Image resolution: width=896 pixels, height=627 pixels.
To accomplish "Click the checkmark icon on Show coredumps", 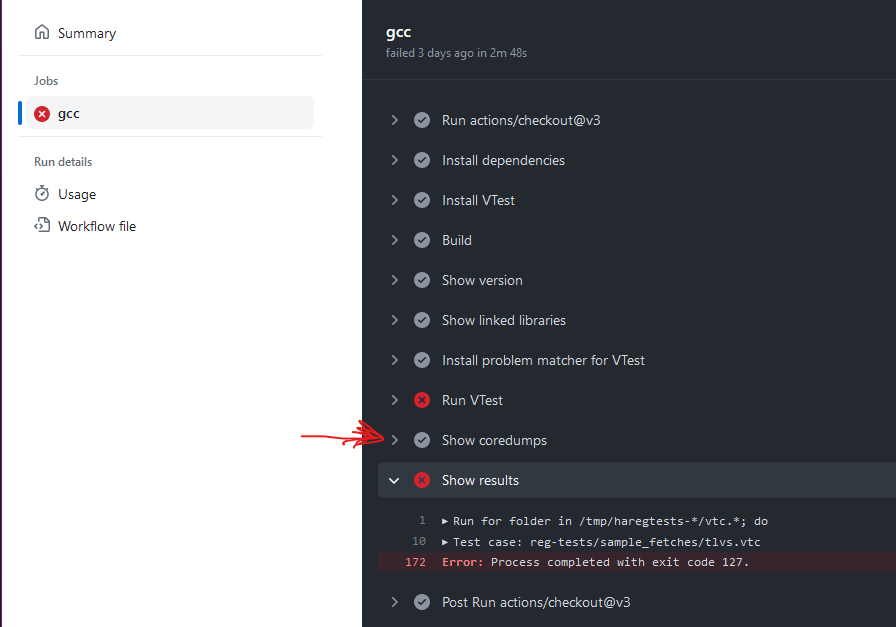I will tap(422, 440).
